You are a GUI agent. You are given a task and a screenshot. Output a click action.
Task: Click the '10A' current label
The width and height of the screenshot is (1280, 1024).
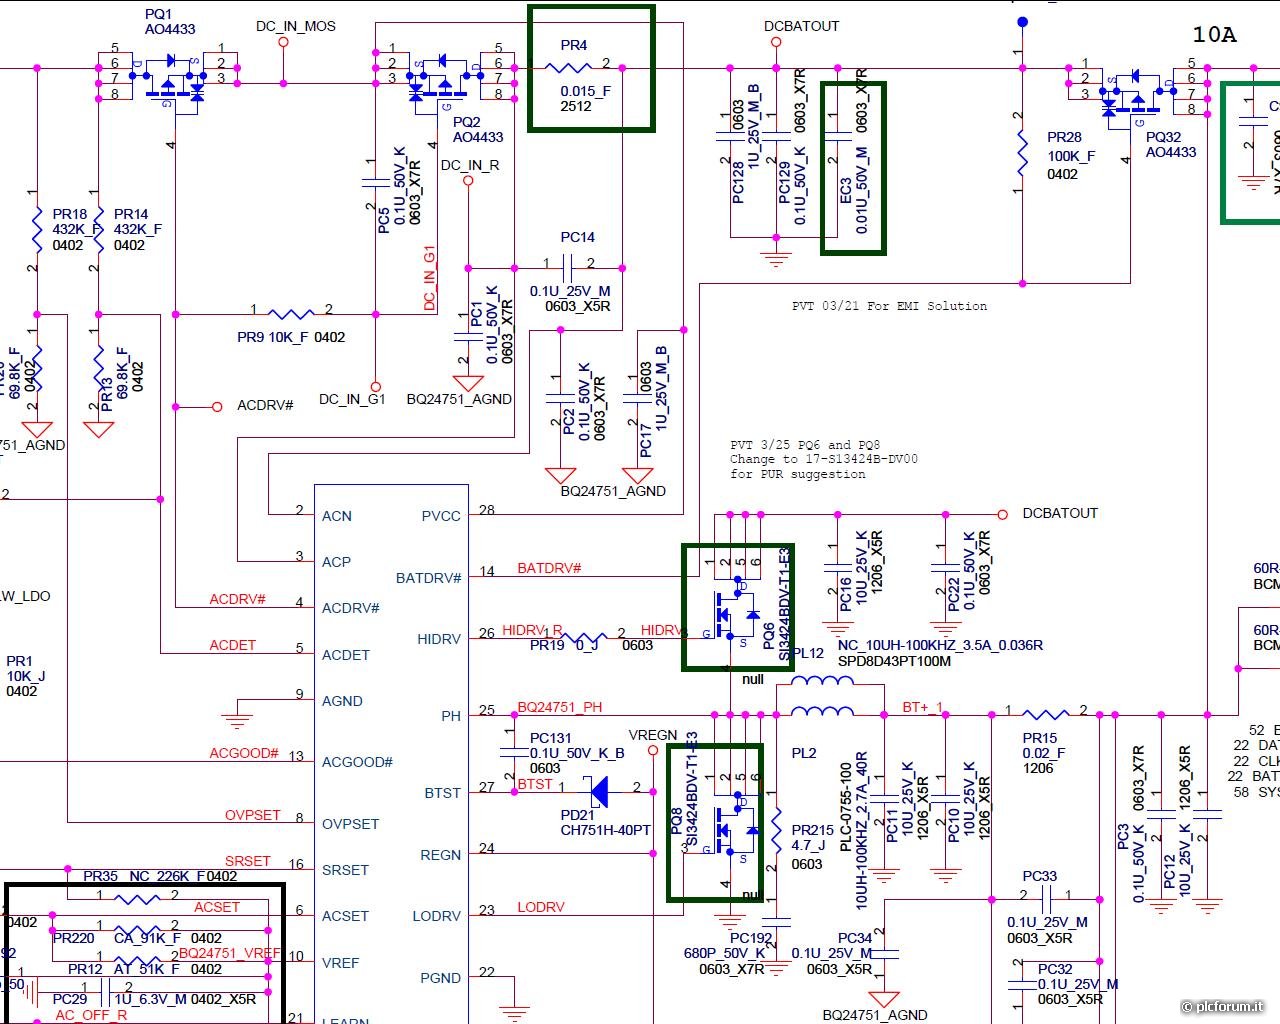coord(1214,35)
